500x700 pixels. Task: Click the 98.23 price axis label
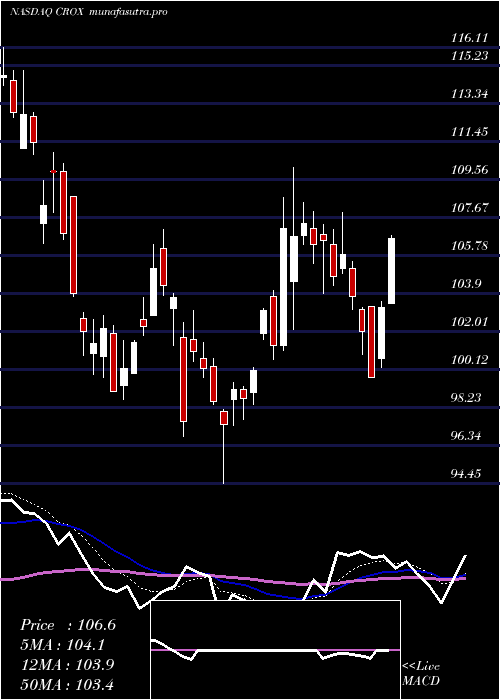[467, 398]
